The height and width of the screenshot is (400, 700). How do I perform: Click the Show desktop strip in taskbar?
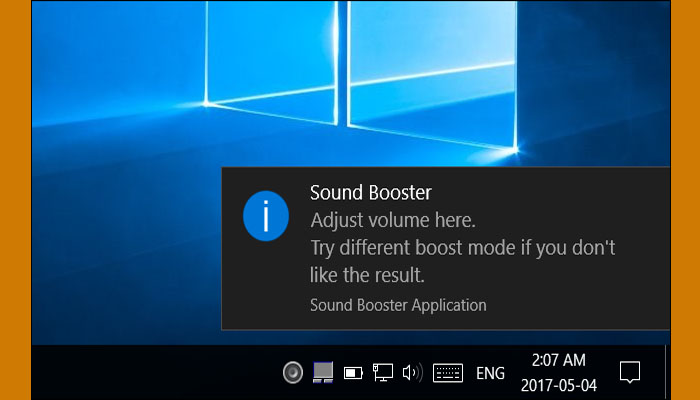point(668,372)
